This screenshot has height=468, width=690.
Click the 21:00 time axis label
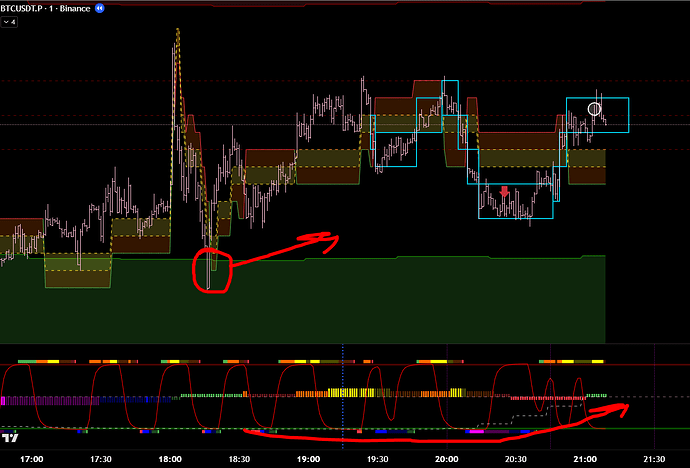(585, 459)
